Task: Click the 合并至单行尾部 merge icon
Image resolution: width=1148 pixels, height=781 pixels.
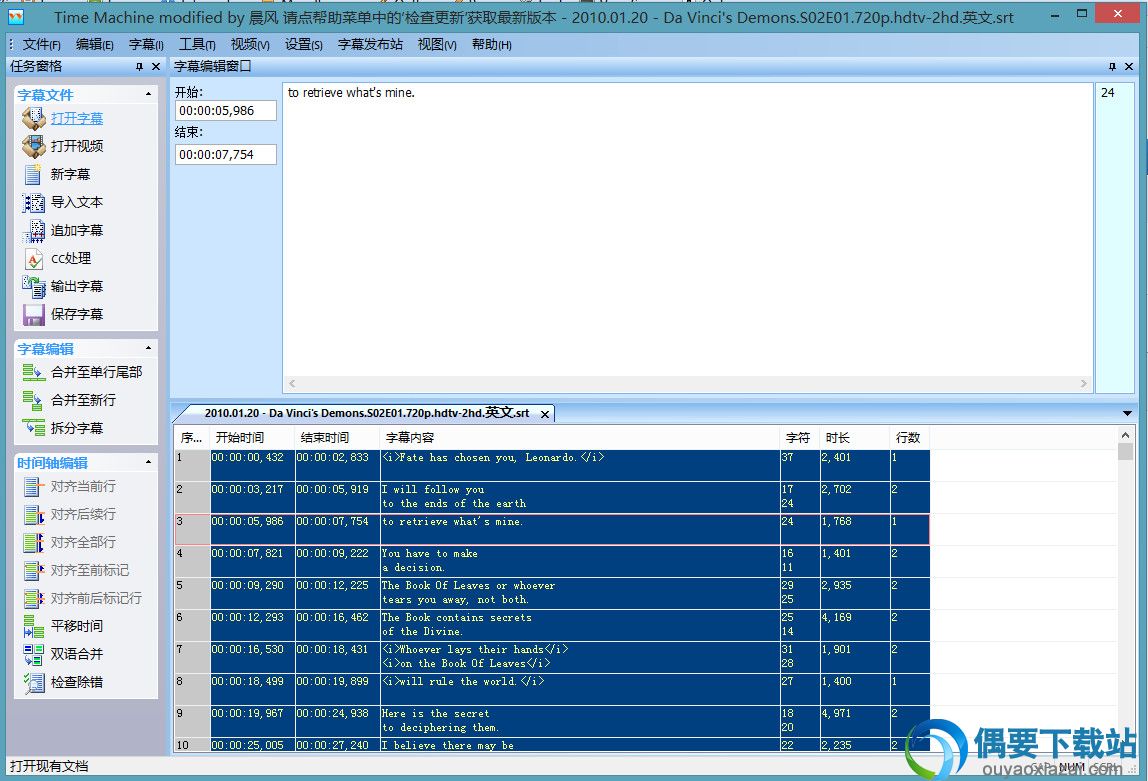Action: coord(34,373)
